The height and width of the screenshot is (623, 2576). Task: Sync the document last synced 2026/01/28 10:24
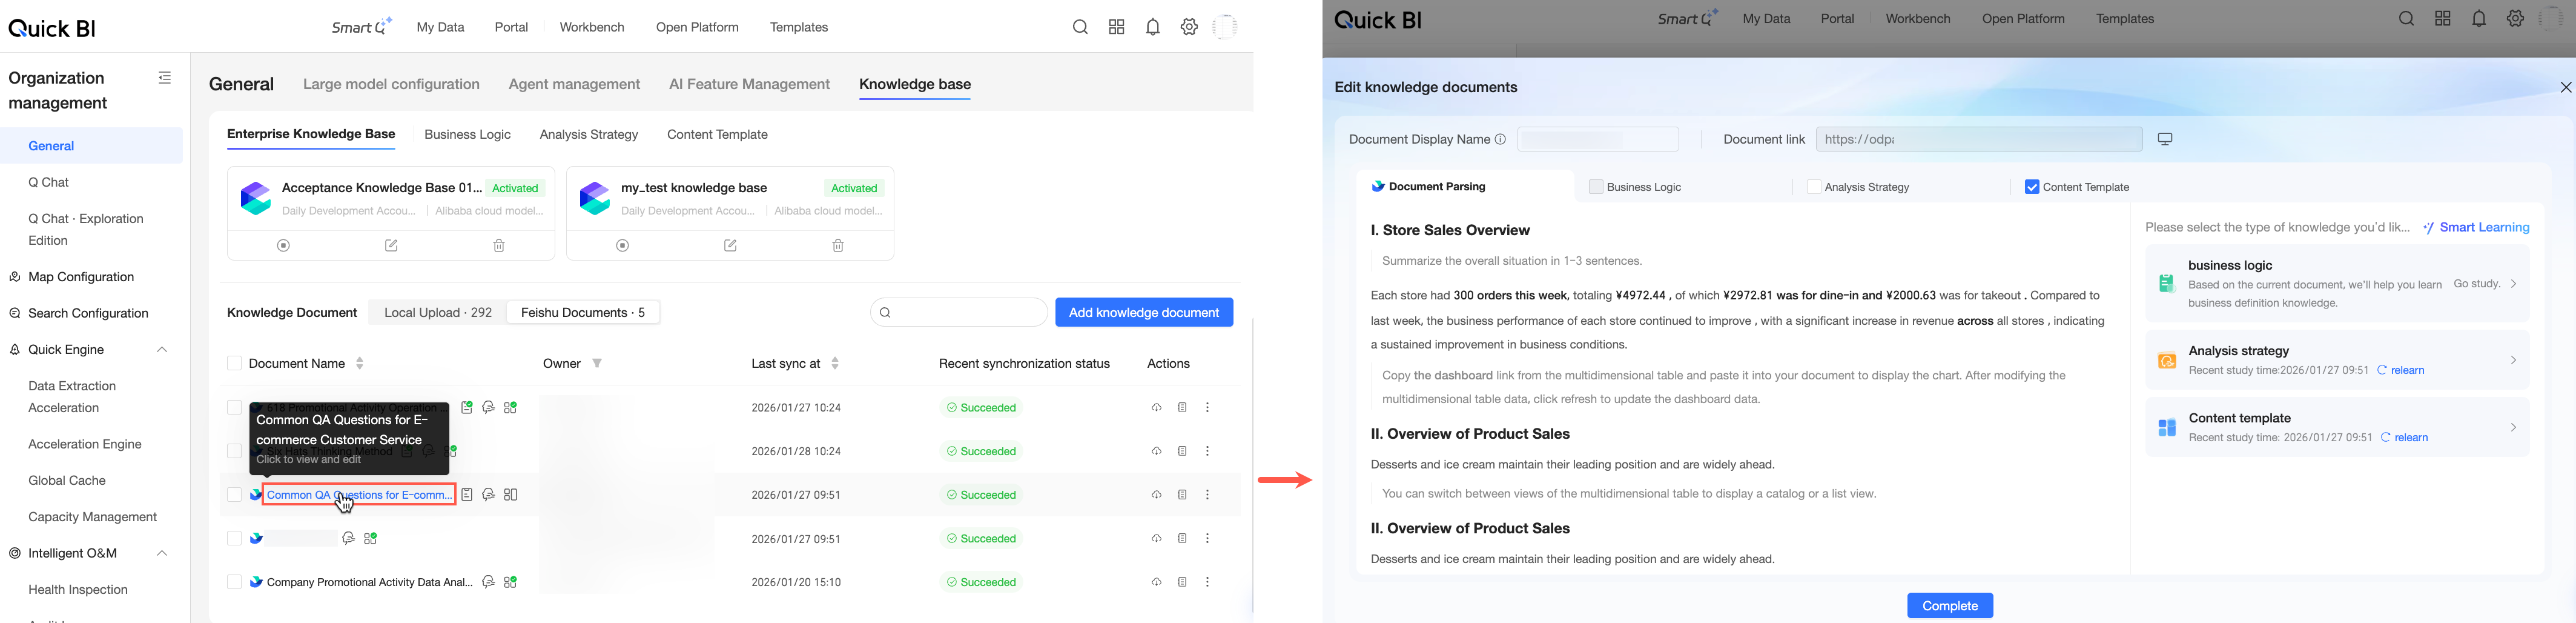(1156, 452)
